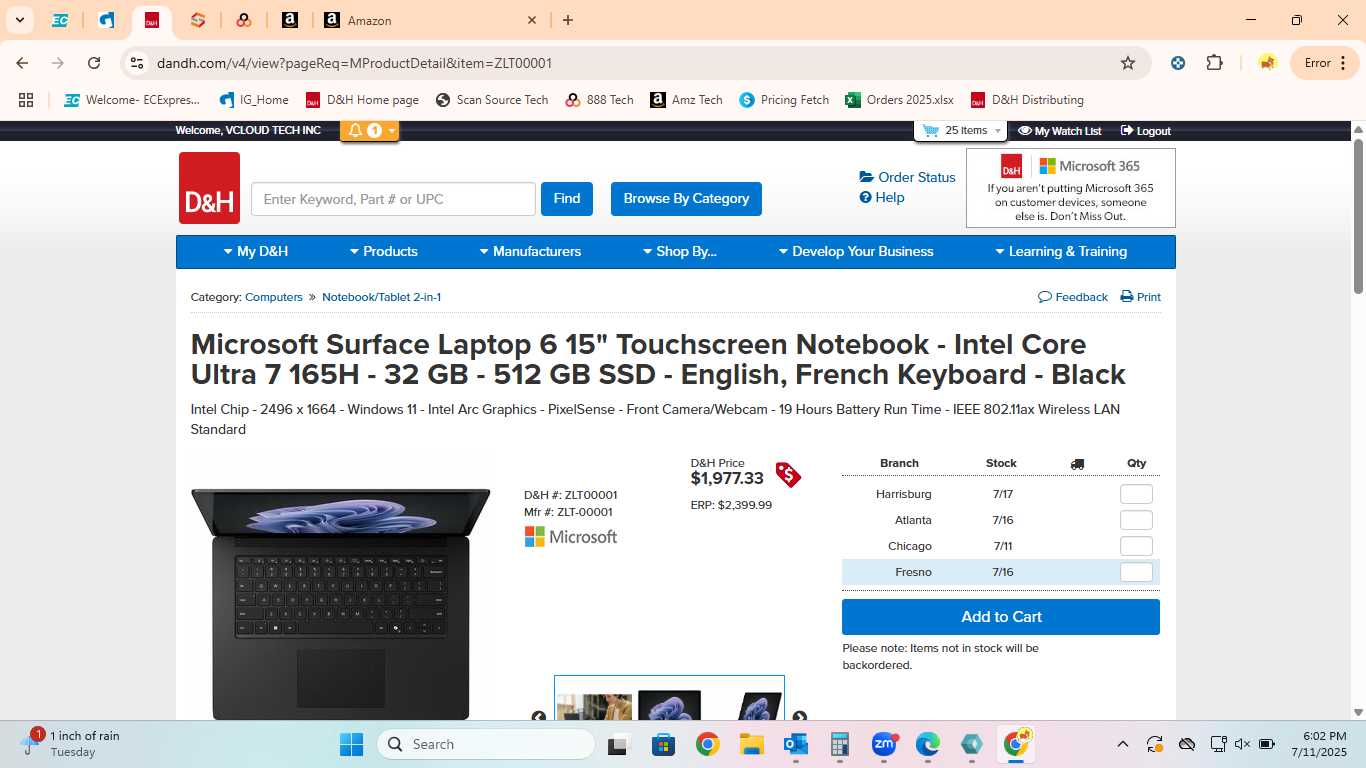Show next product thumbnails with right arrow
This screenshot has height=768, width=1366.
(x=799, y=717)
